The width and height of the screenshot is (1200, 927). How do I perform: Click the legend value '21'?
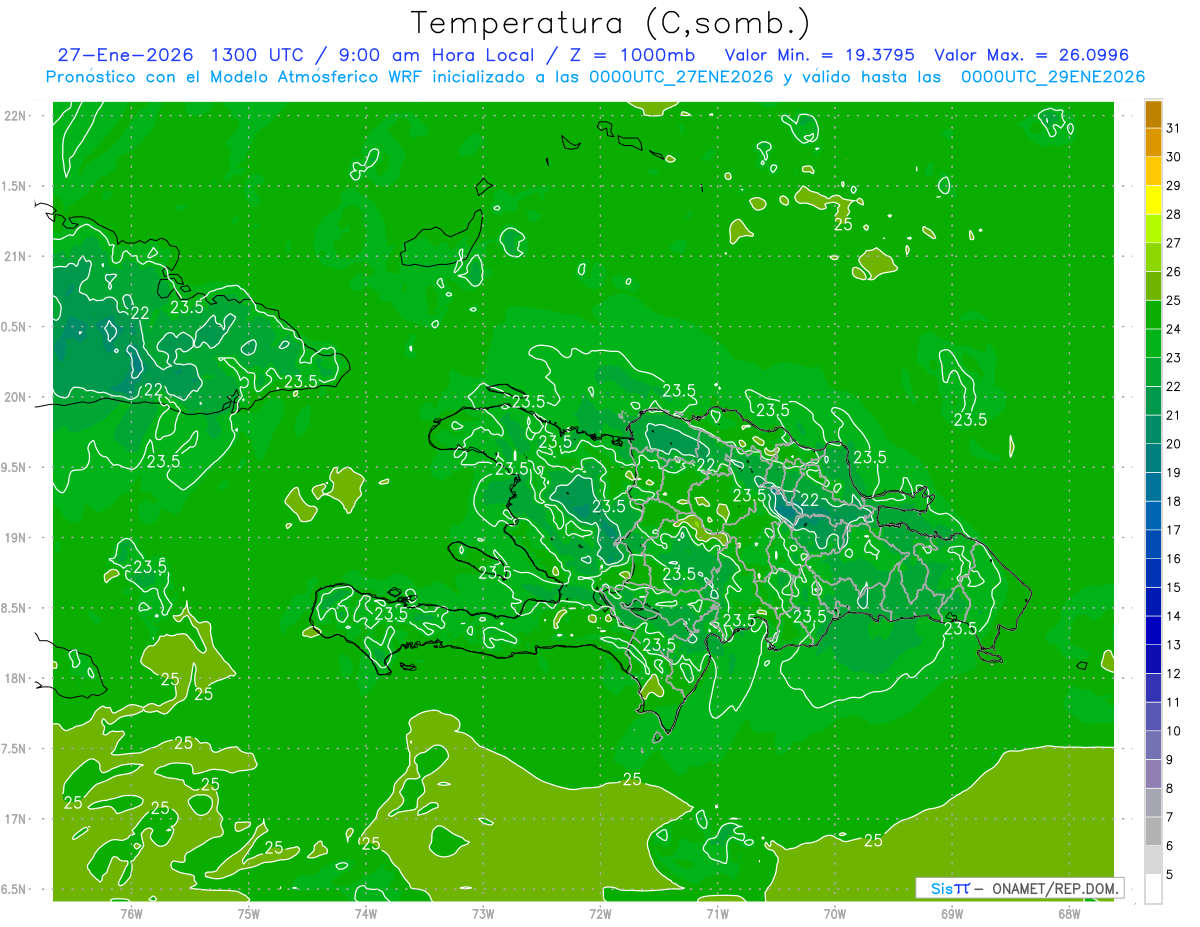point(1173,415)
